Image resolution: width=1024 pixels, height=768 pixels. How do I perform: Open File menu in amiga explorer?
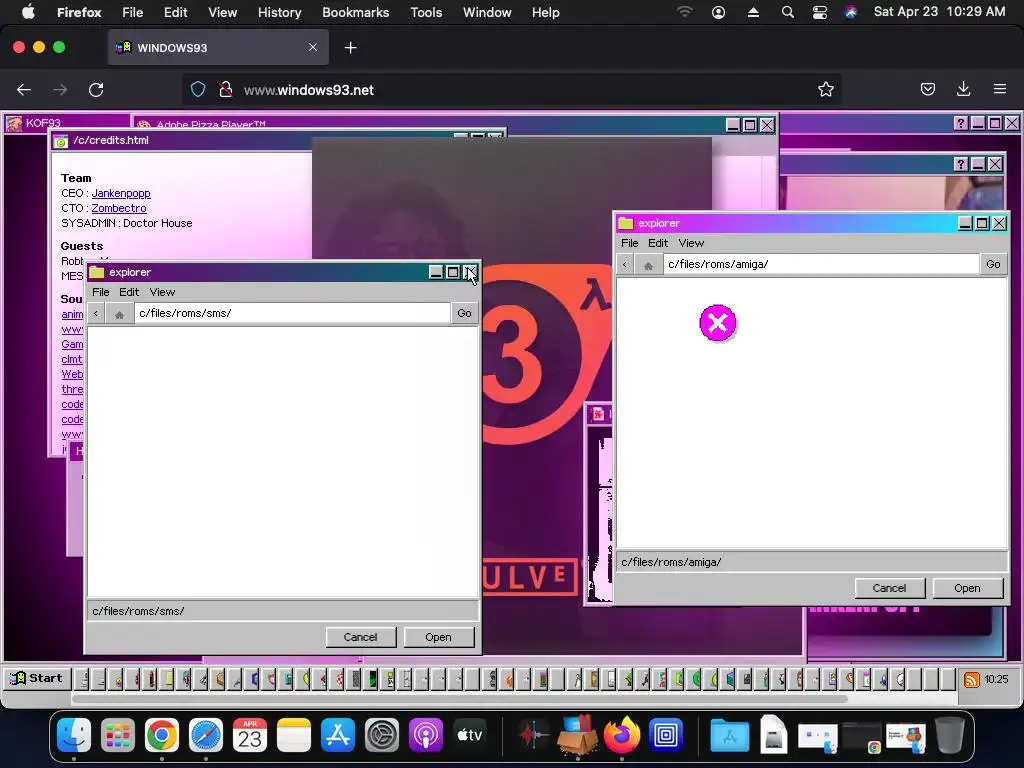click(x=630, y=243)
